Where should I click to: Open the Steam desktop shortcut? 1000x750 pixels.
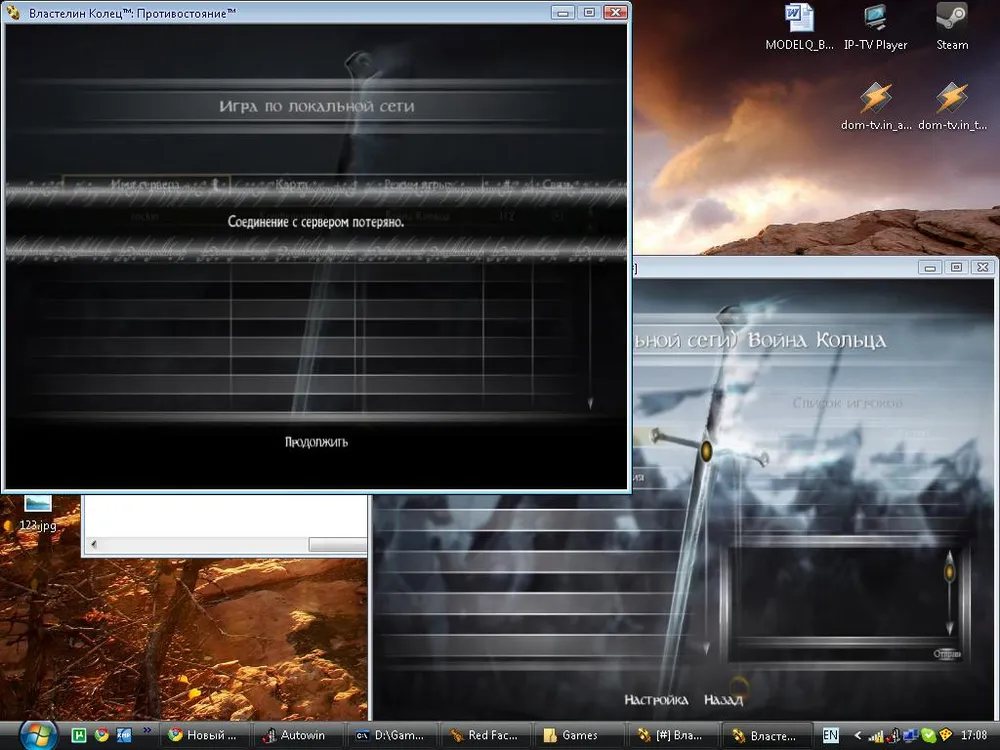[x=951, y=25]
